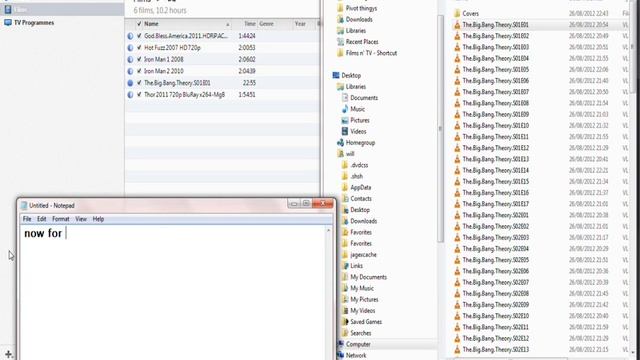The height and width of the screenshot is (360, 640).
Task: Click the status icon beside Thor 2011 720p
Action: point(130,95)
